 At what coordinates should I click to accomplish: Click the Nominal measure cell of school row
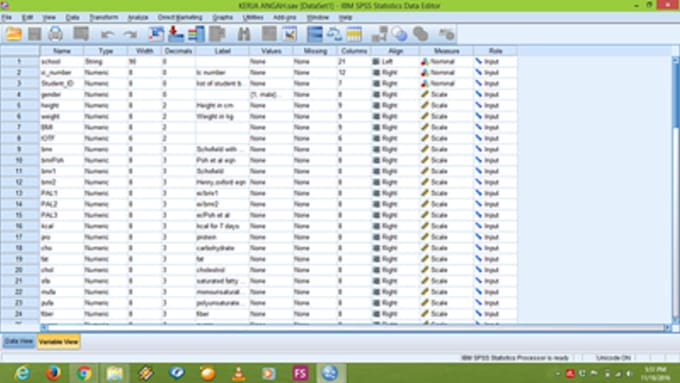[x=446, y=62]
